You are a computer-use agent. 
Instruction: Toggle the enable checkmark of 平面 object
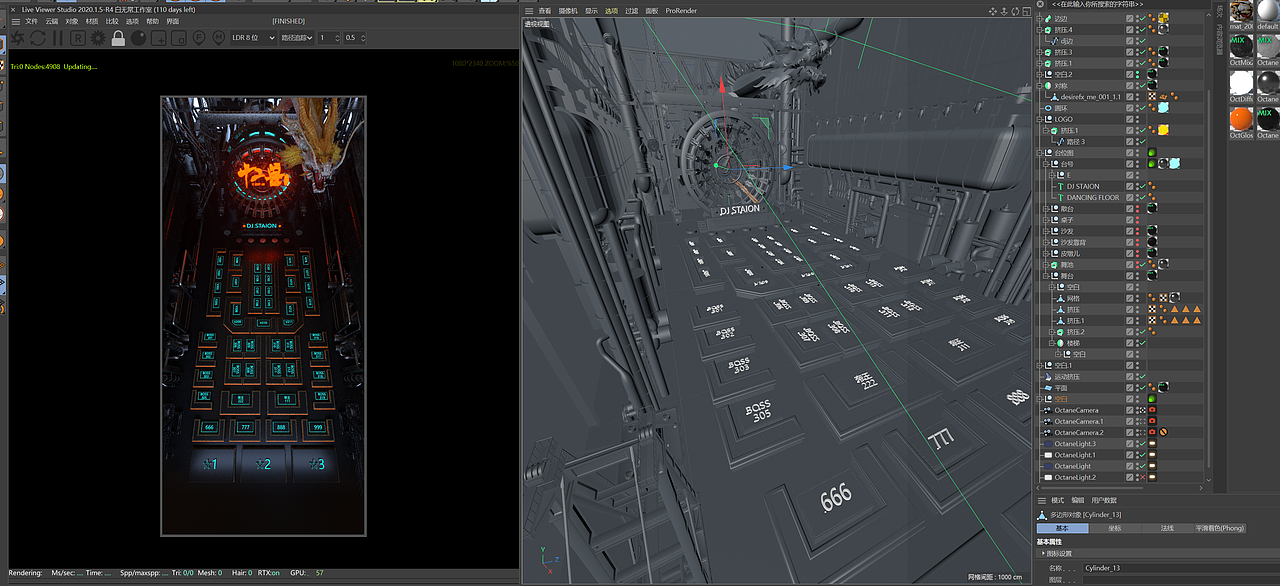click(1142, 387)
